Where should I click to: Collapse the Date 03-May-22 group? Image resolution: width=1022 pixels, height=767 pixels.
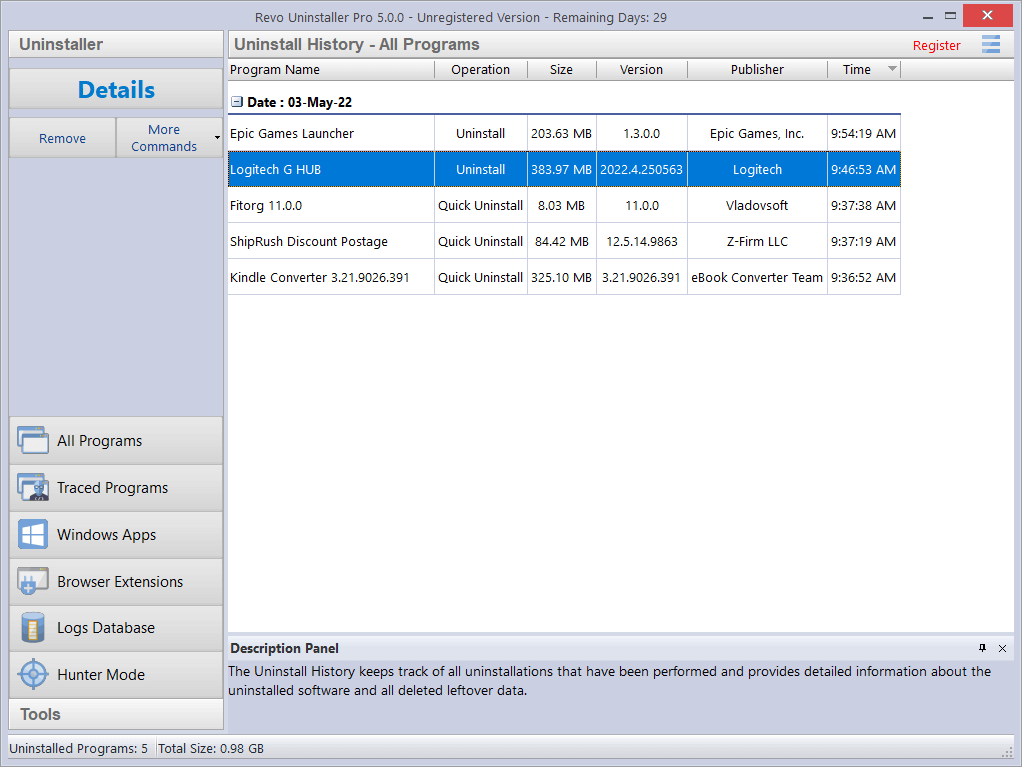pos(237,102)
